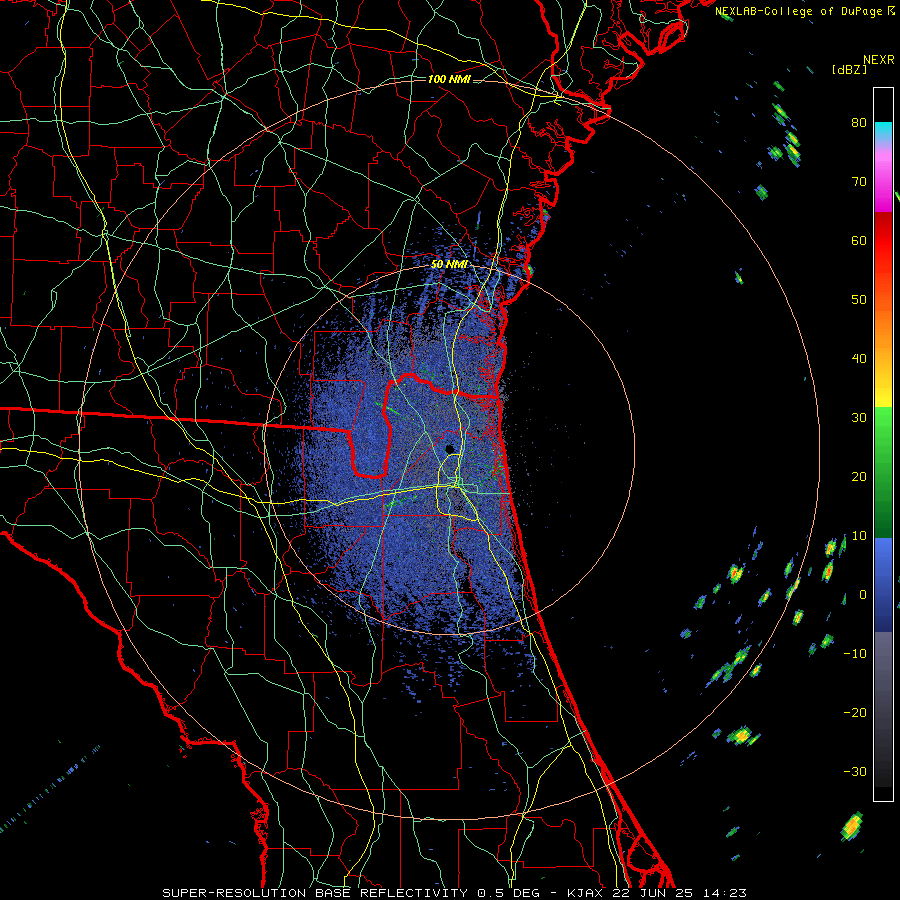The height and width of the screenshot is (900, 900).
Task: Click the 80 value on the dBZ scale
Action: point(859,123)
